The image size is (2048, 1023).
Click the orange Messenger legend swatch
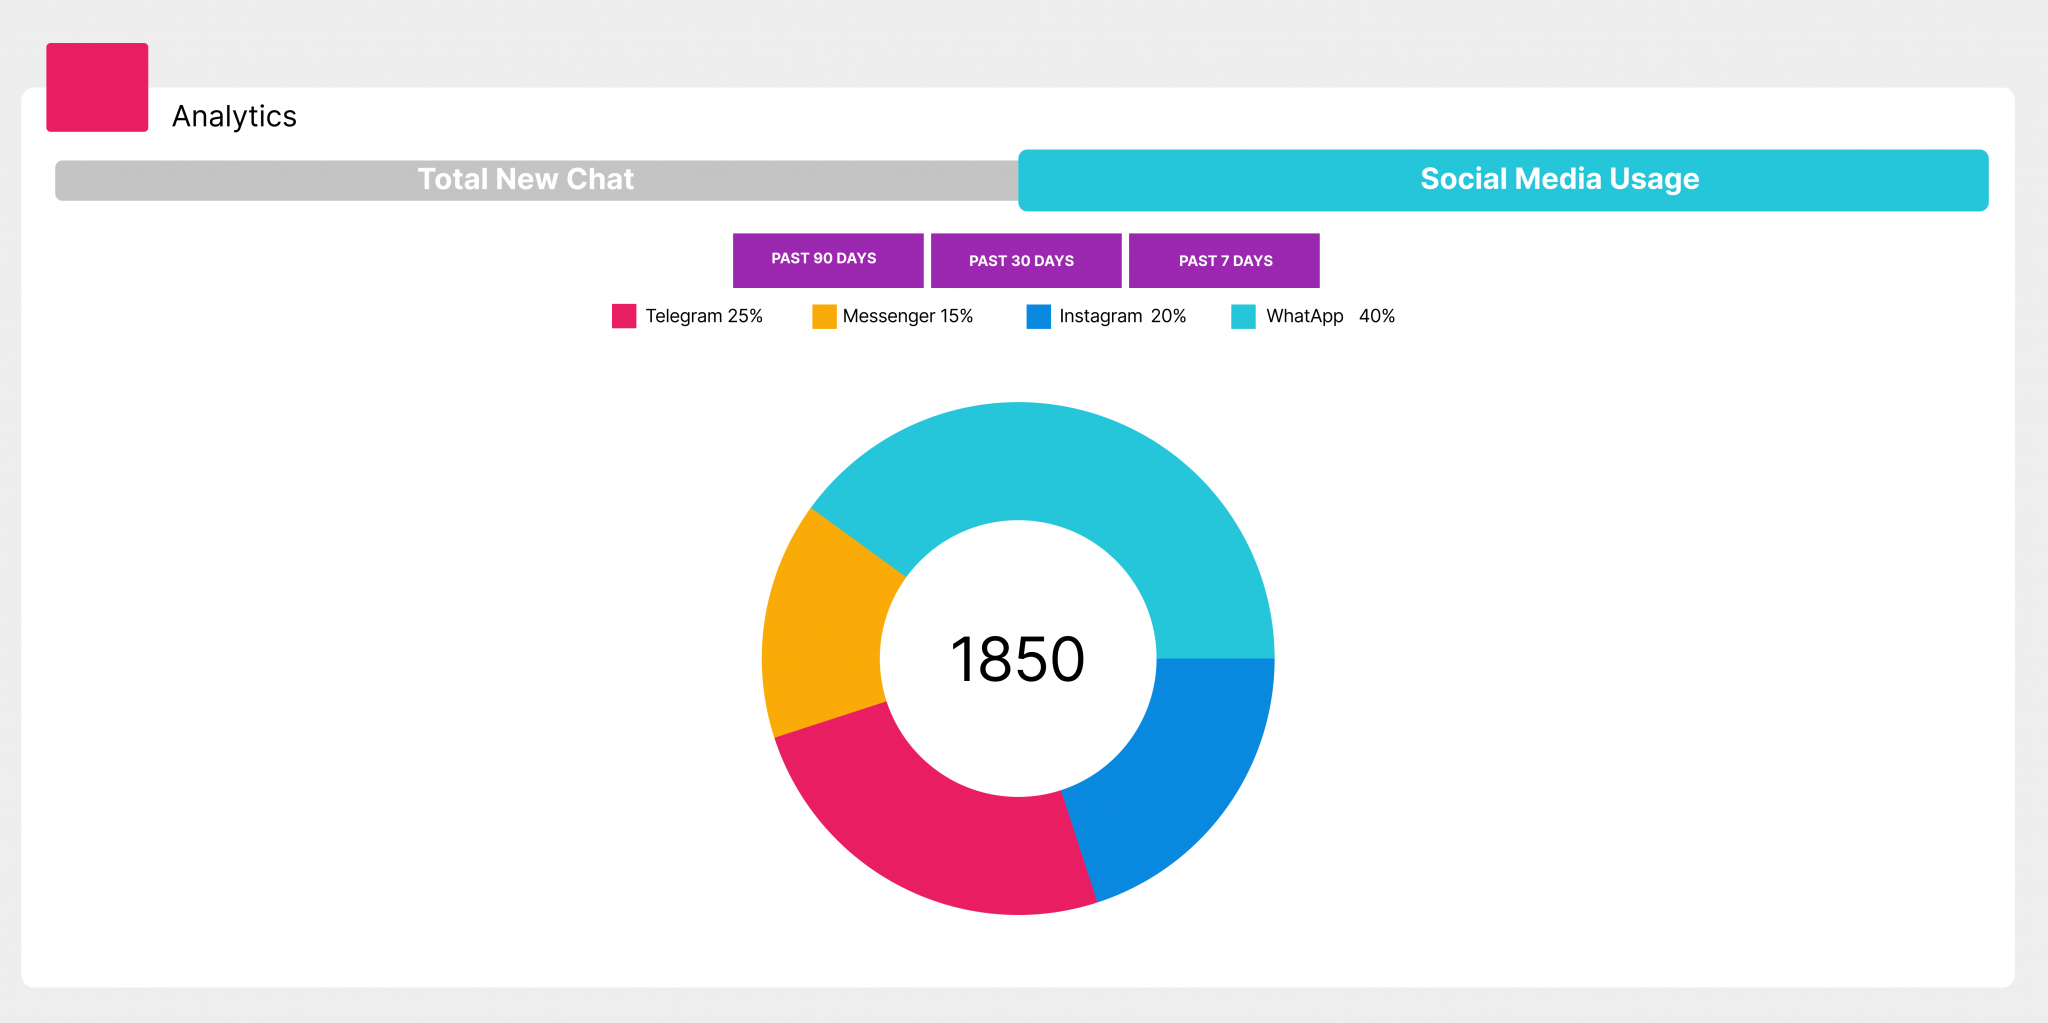tap(824, 316)
